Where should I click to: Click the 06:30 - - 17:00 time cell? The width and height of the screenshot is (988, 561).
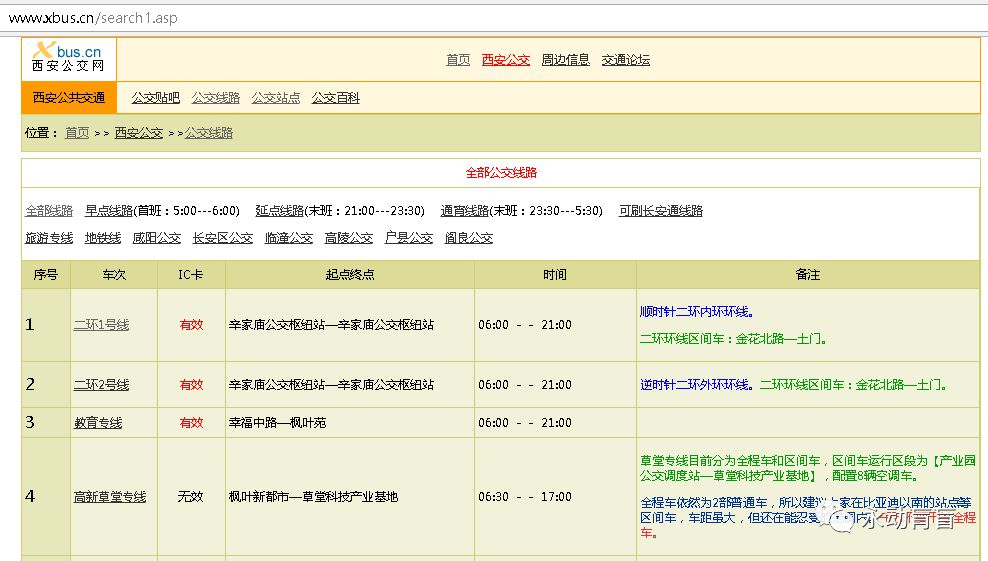point(555,497)
